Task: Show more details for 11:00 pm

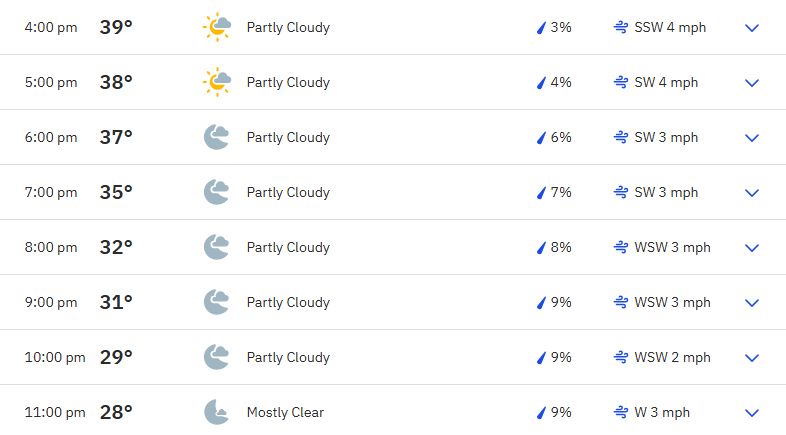Action: coord(752,413)
